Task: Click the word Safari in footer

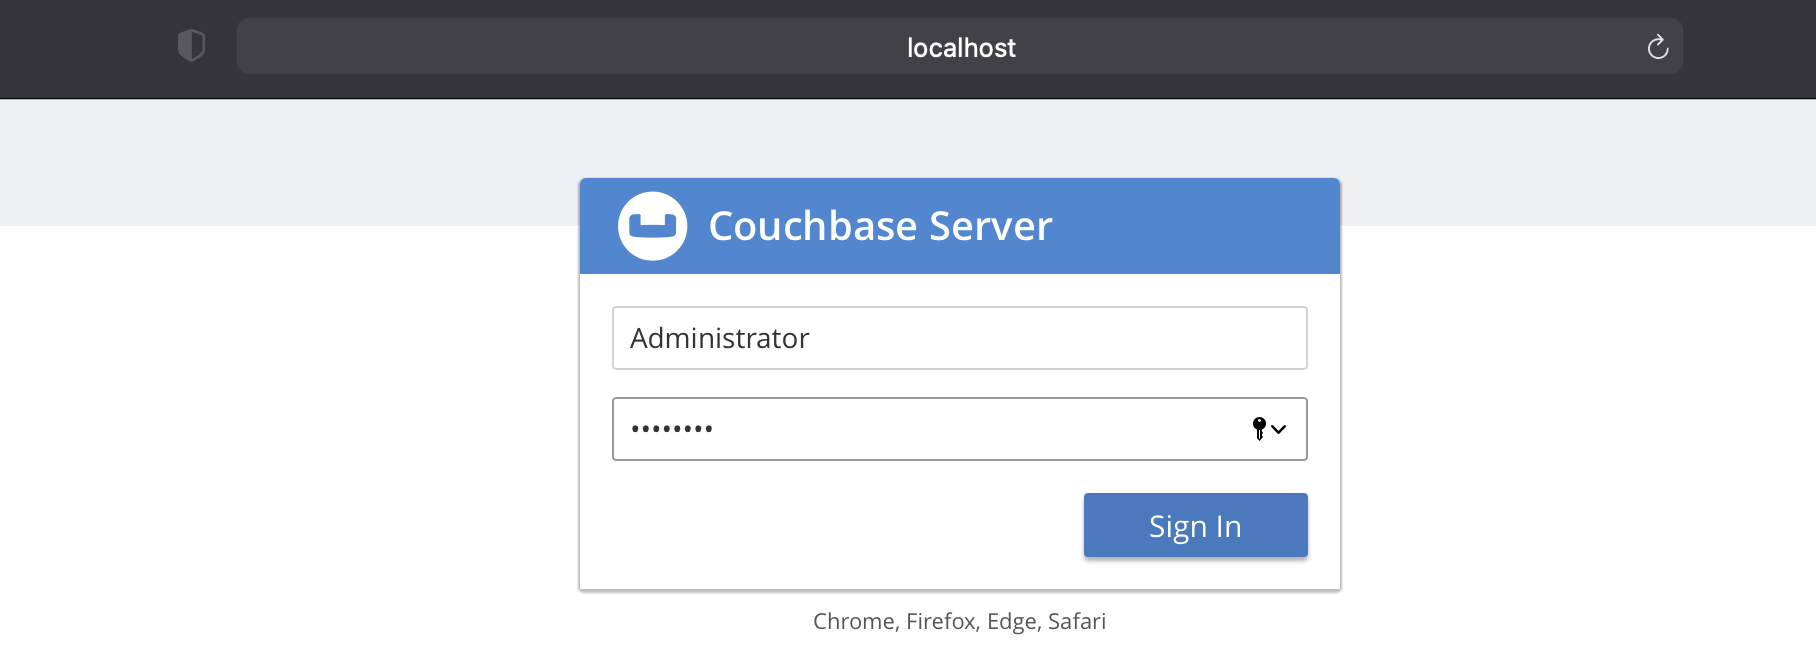Action: 1077,621
